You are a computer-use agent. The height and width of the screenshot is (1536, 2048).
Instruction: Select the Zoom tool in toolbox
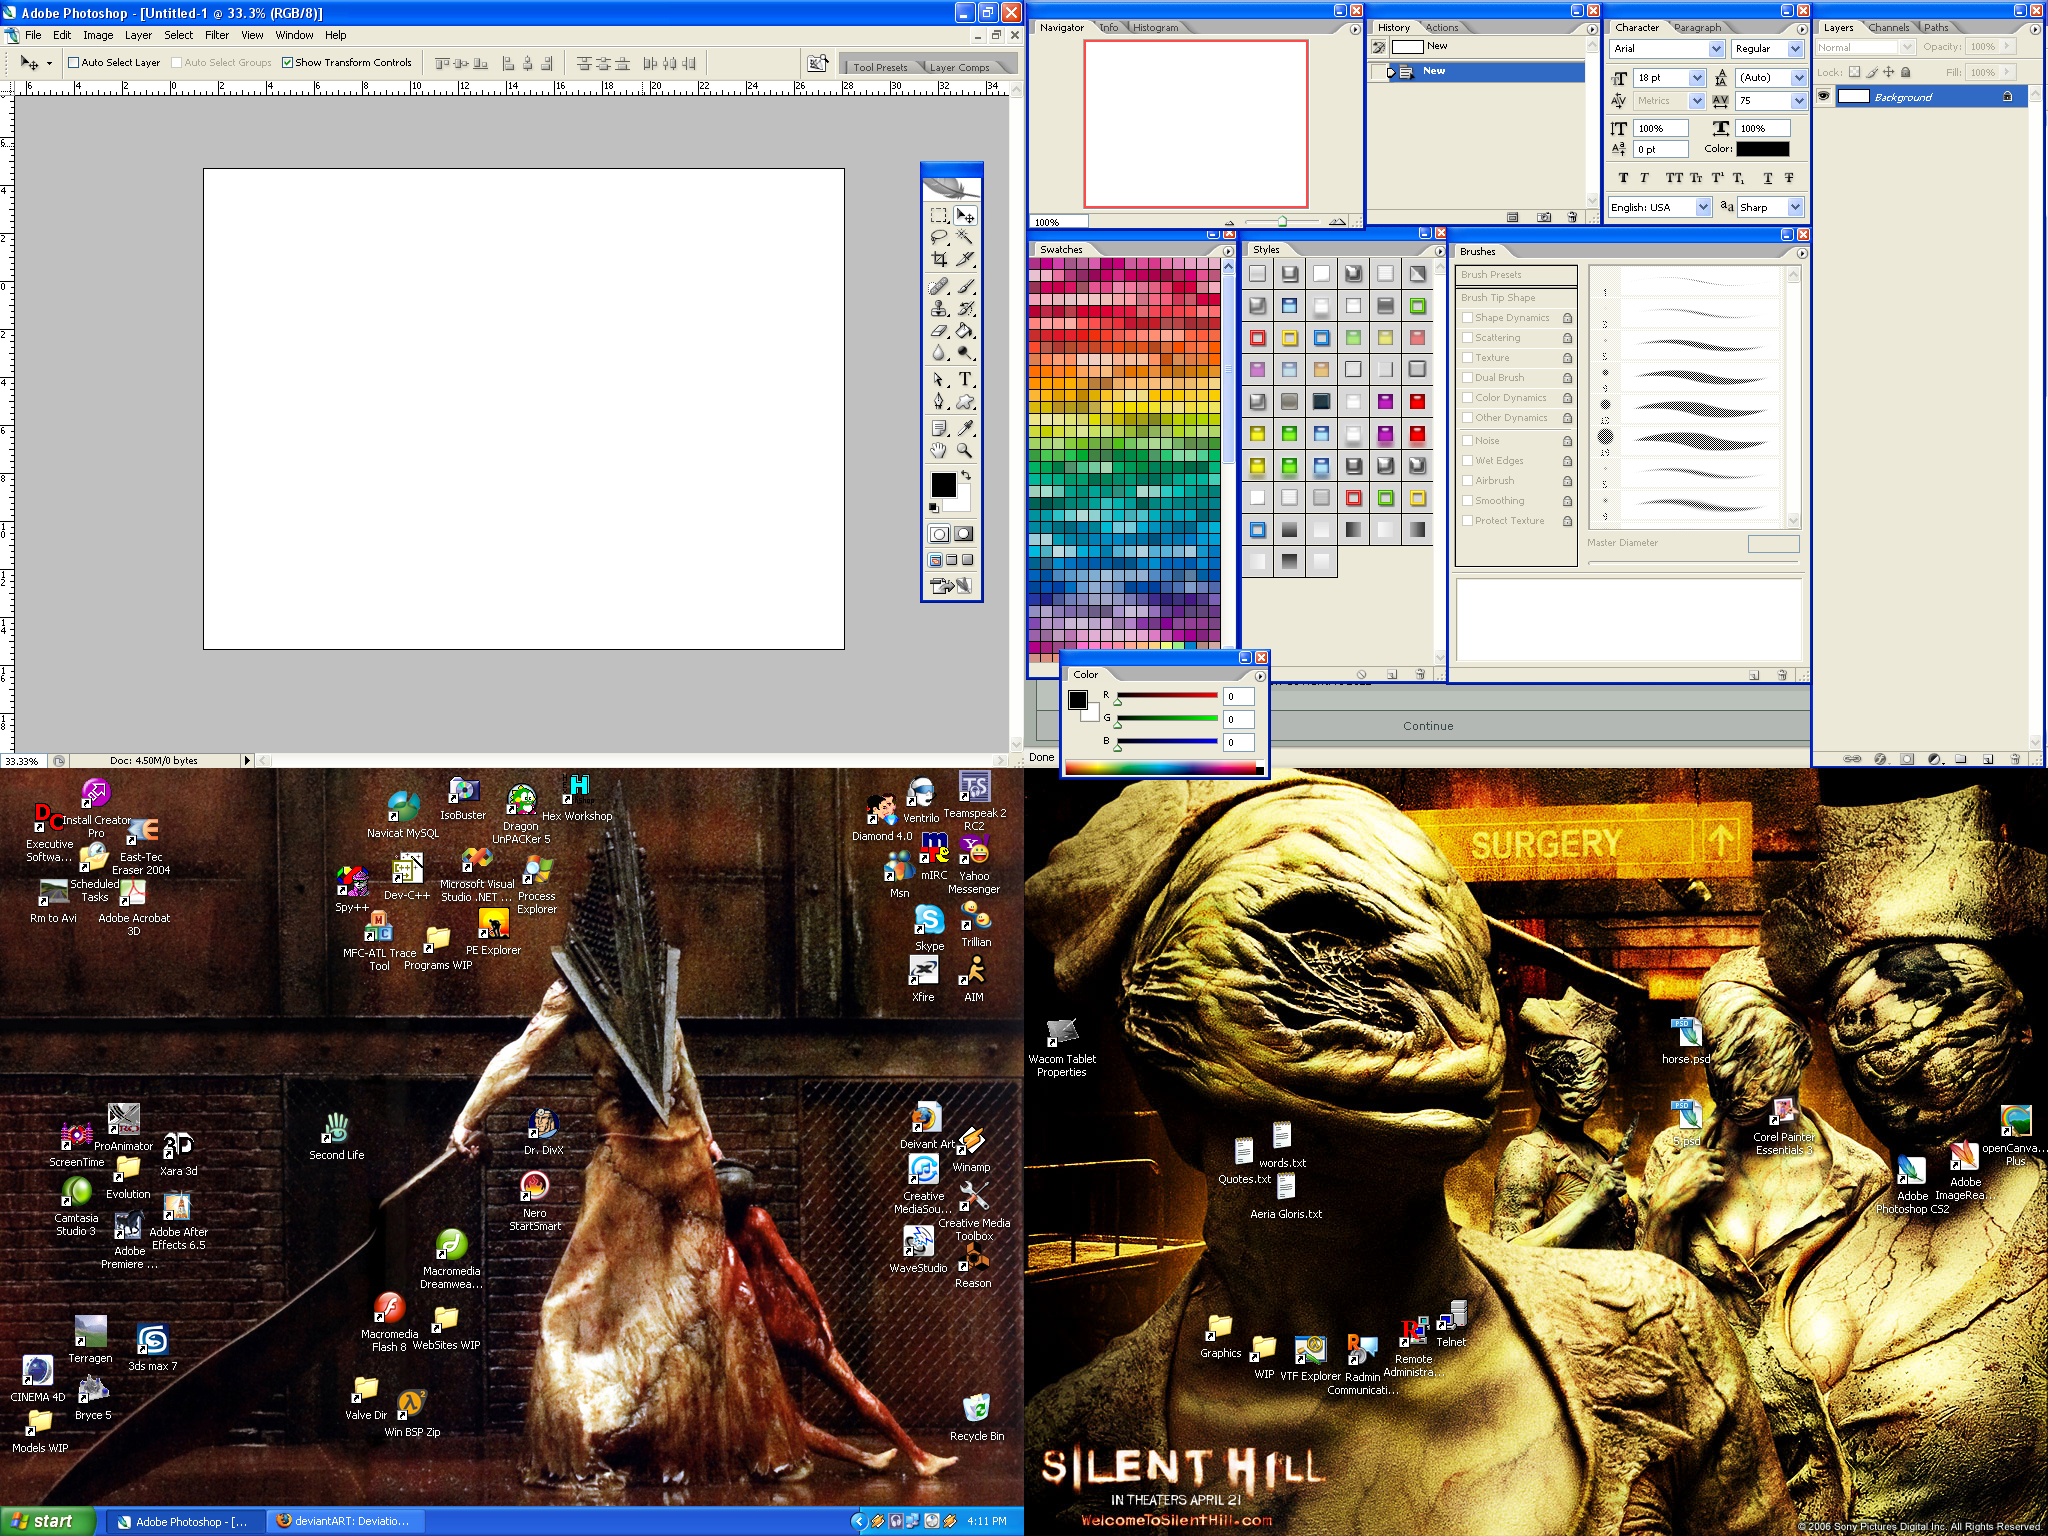[965, 450]
